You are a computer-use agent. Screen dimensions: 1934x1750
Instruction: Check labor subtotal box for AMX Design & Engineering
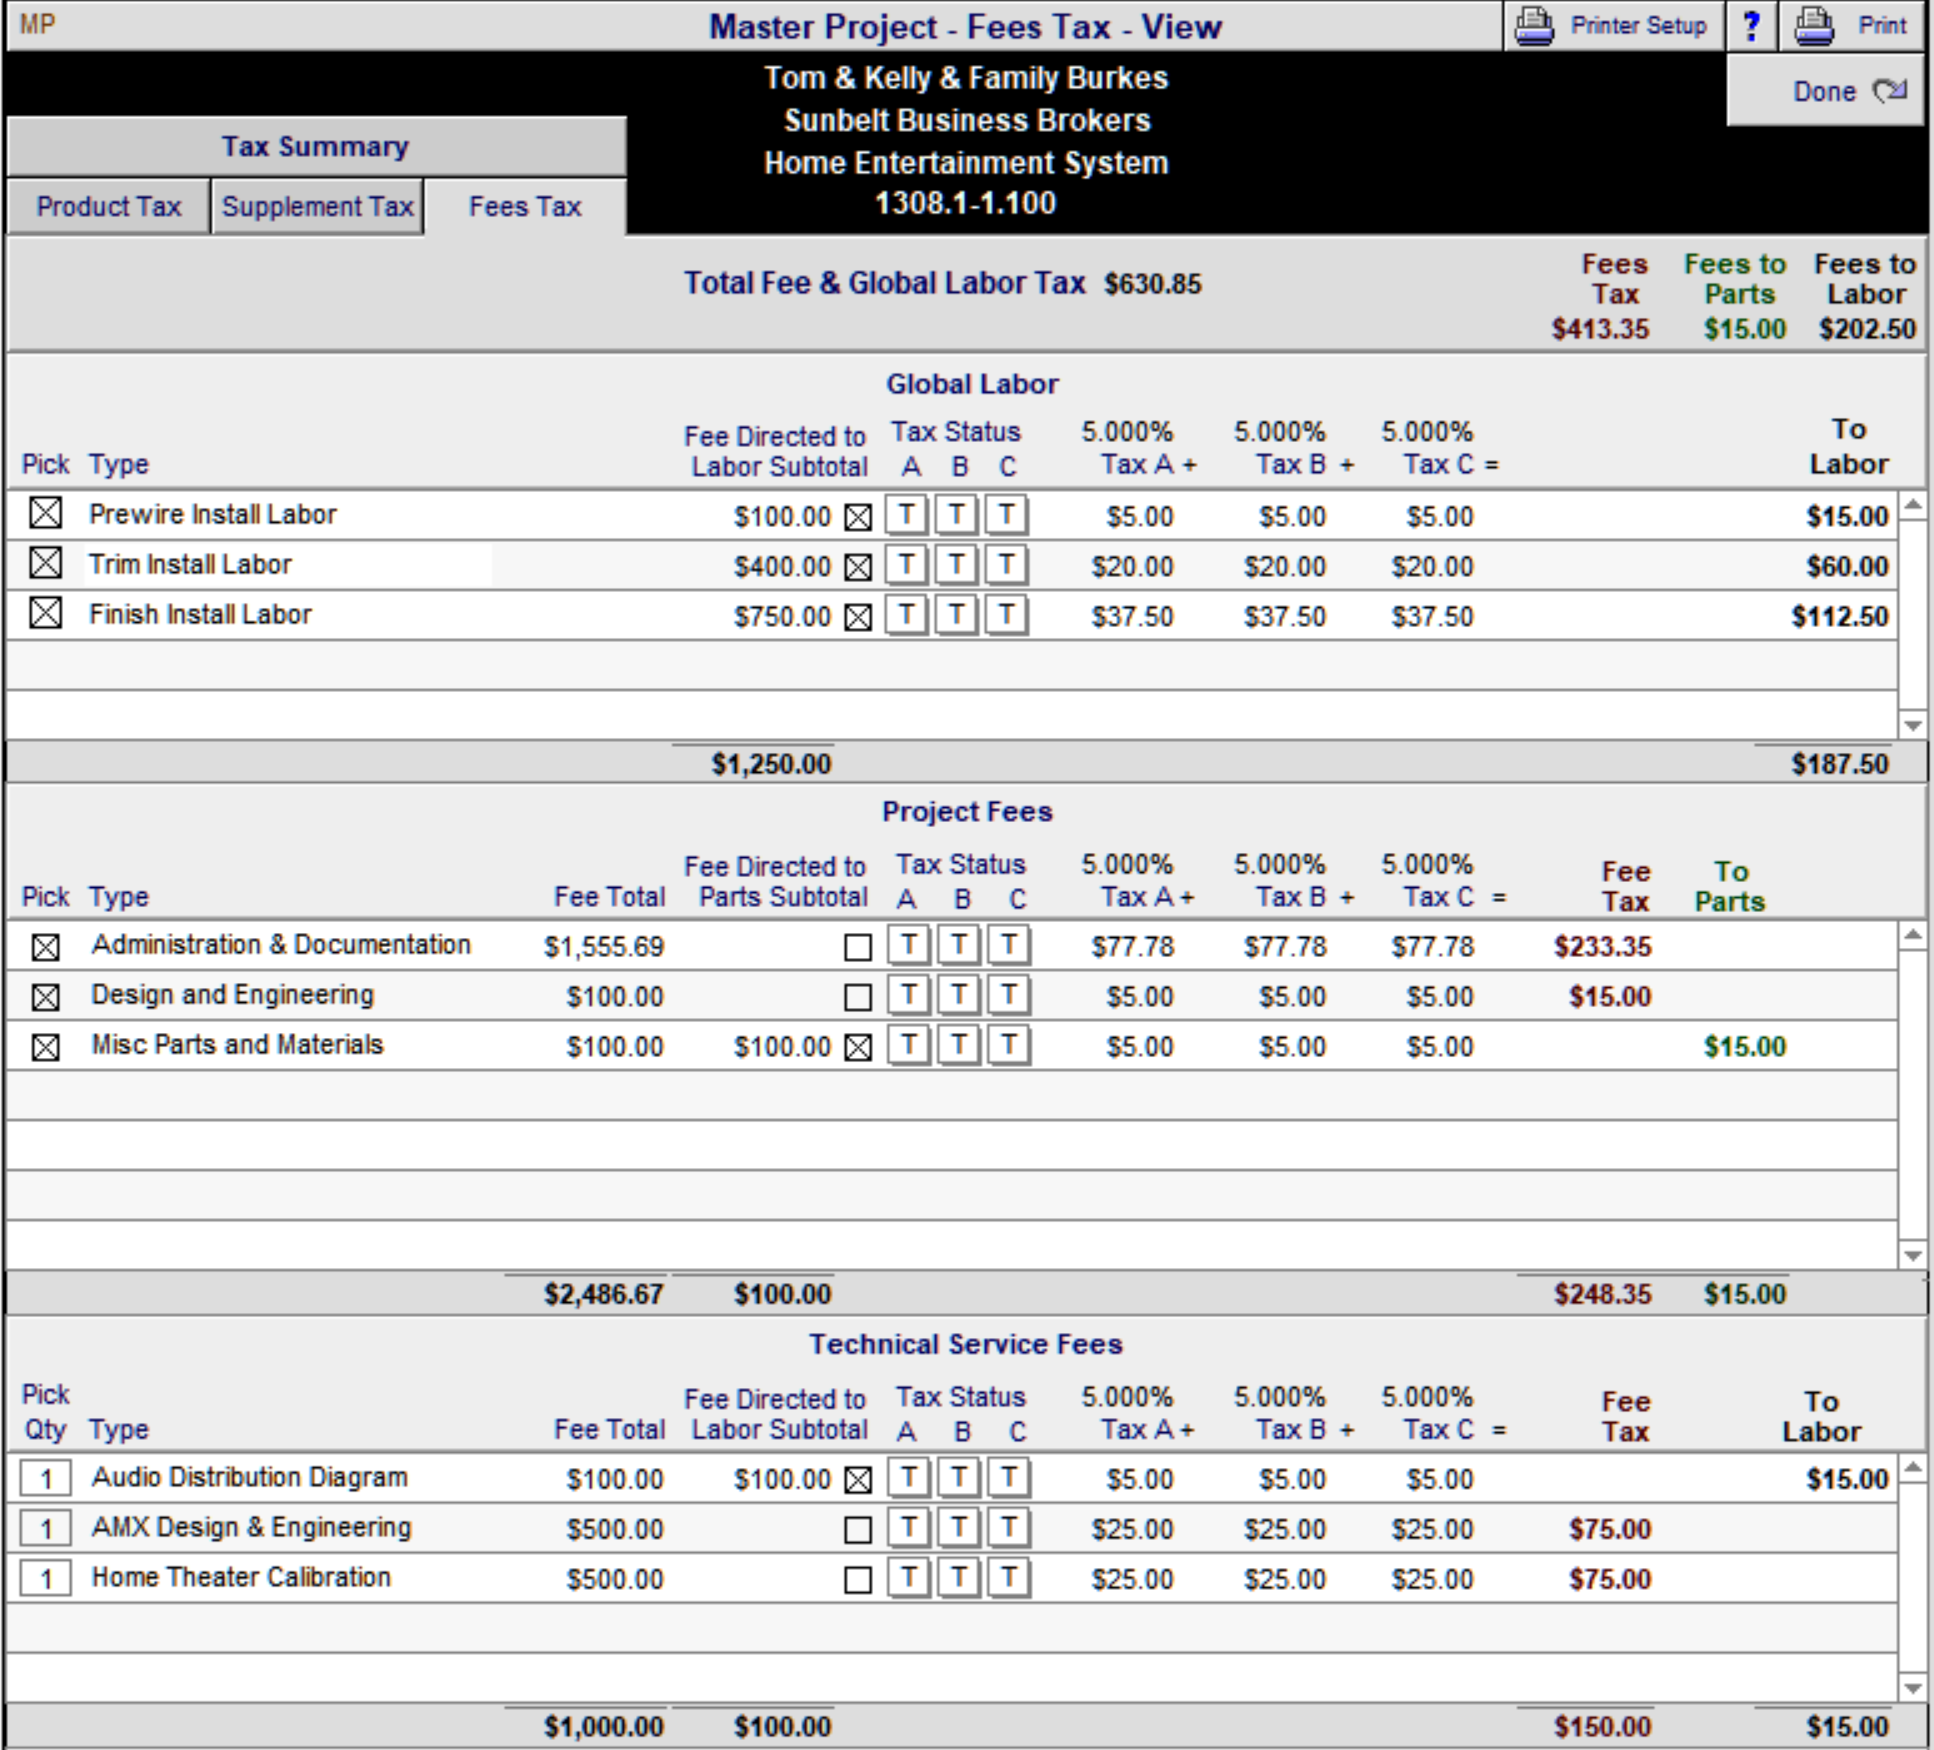coord(858,1530)
